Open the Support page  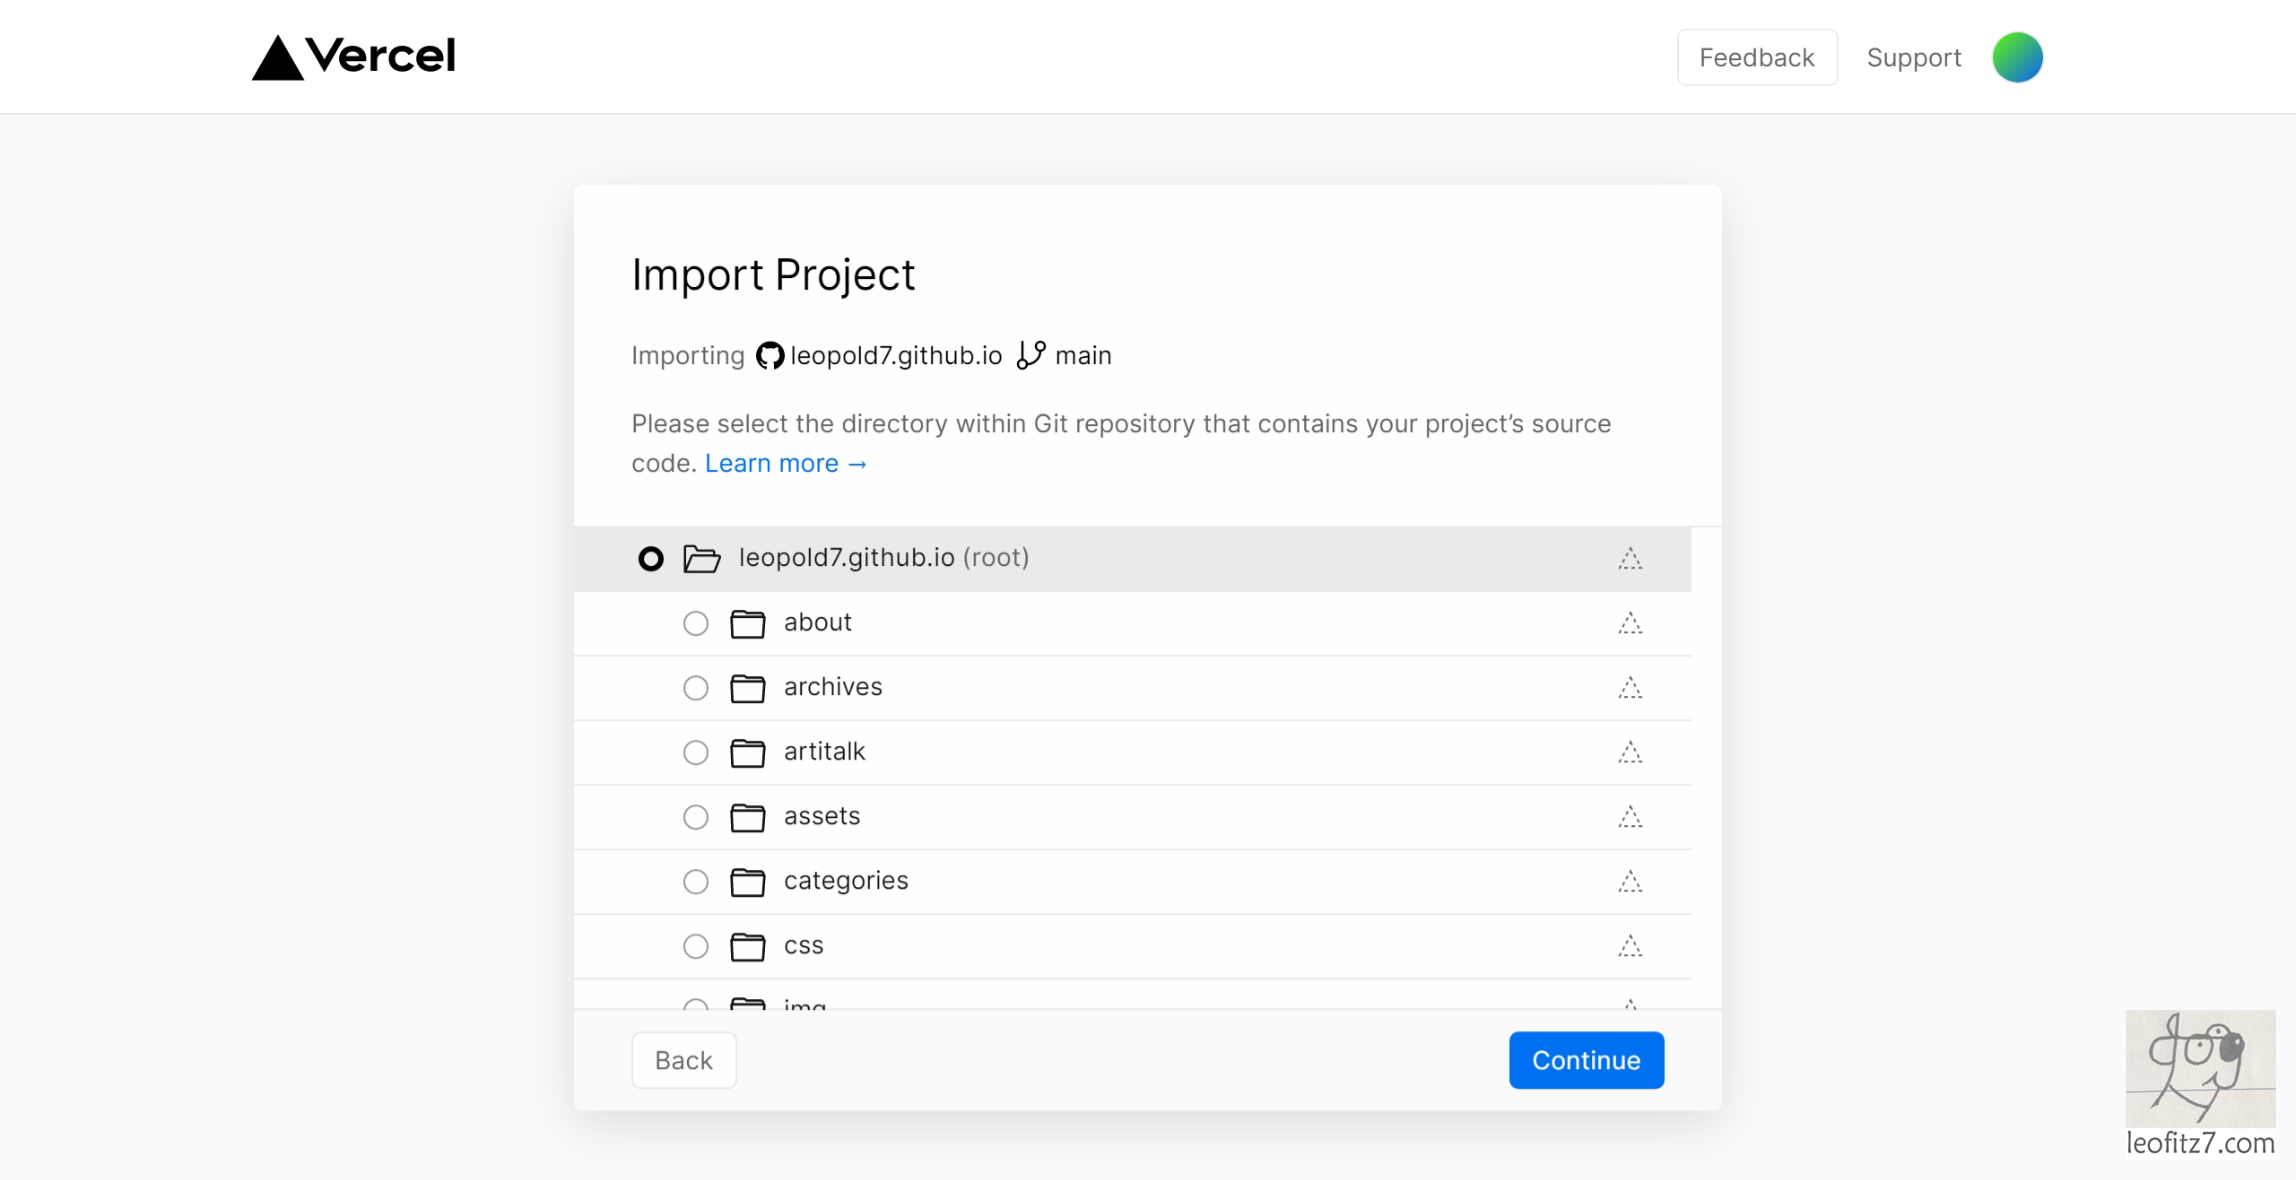pos(1913,58)
